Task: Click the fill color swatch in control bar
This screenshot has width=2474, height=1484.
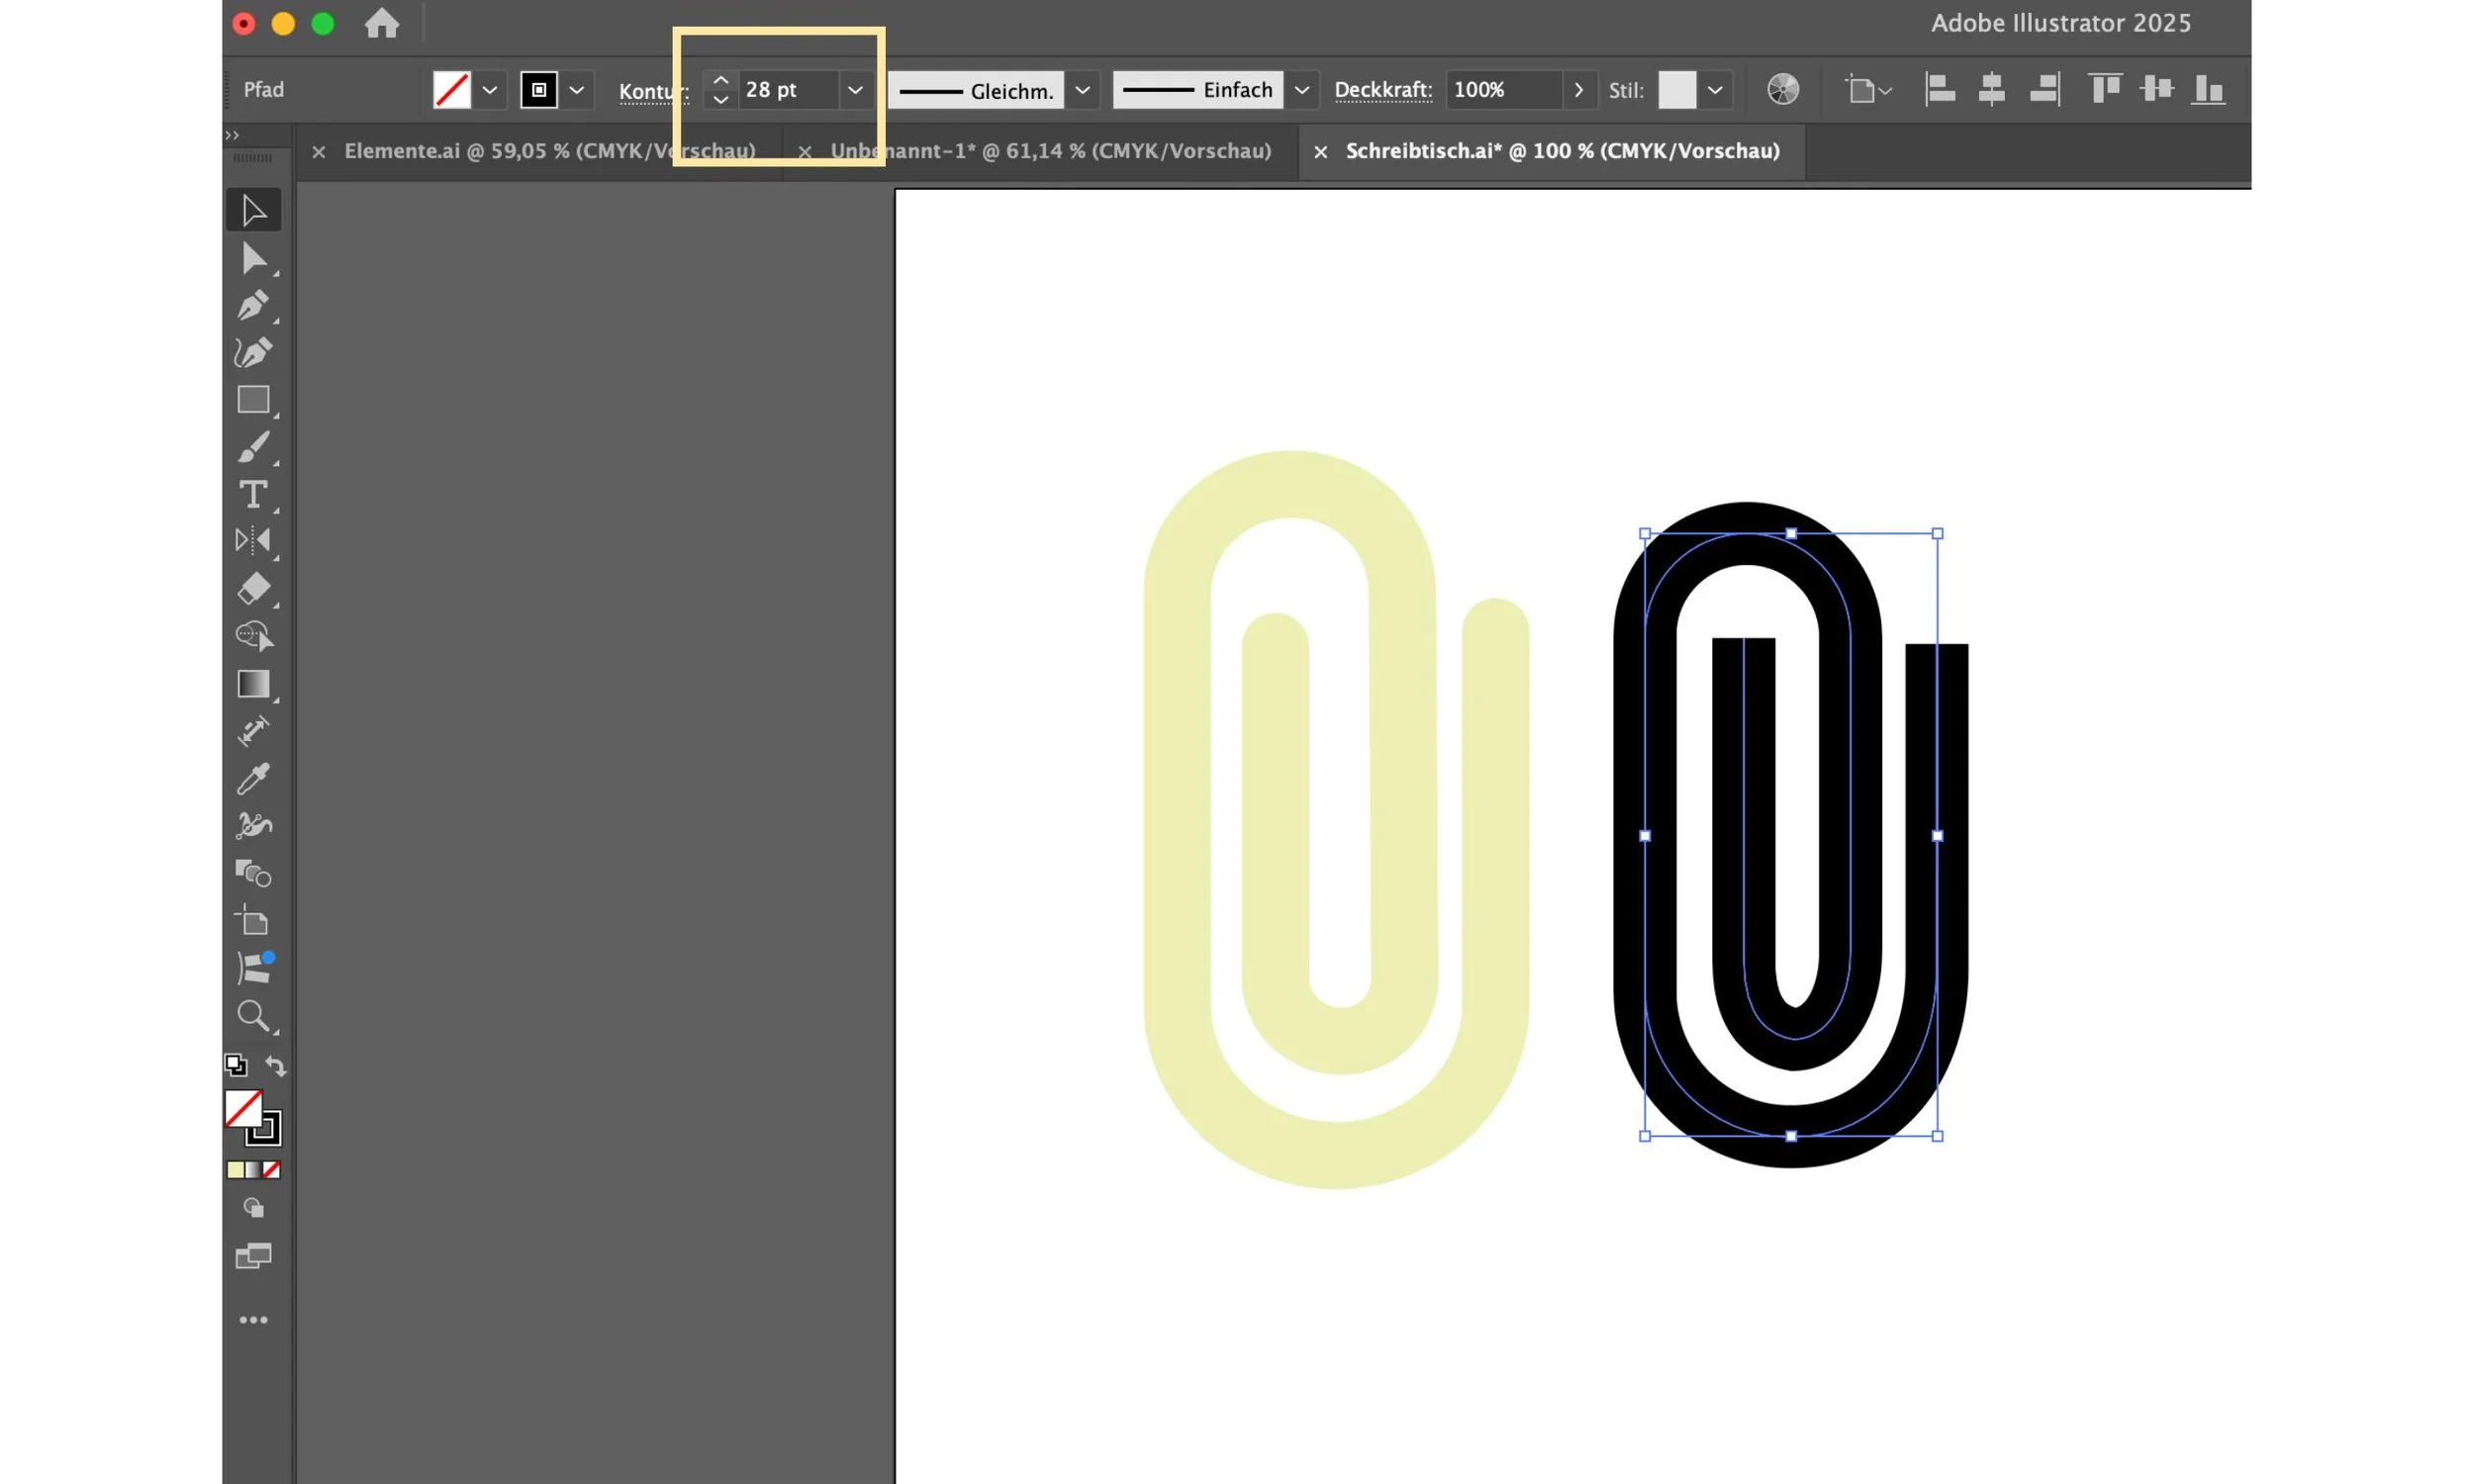Action: pos(452,90)
